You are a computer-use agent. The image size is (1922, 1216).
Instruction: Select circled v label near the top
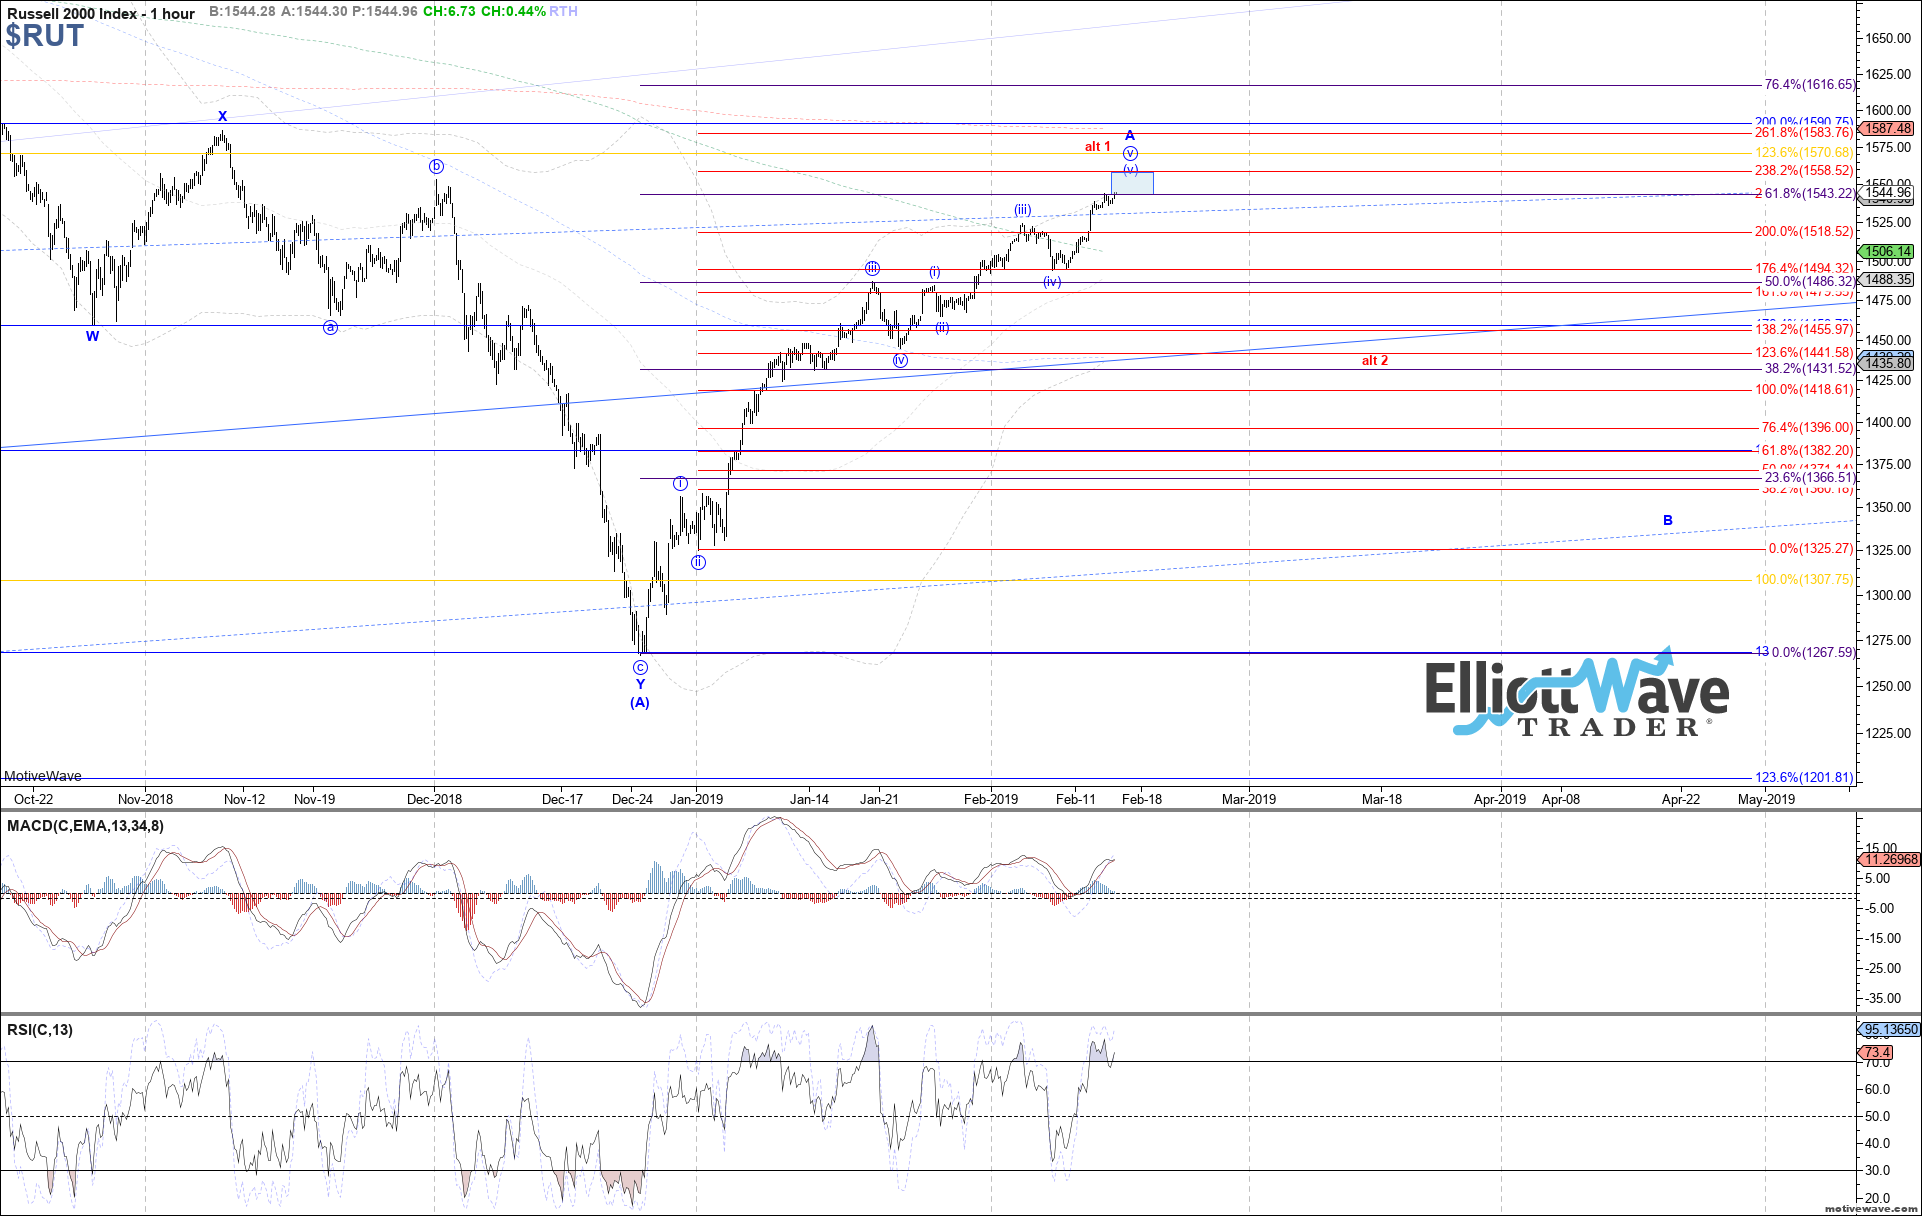[1130, 154]
